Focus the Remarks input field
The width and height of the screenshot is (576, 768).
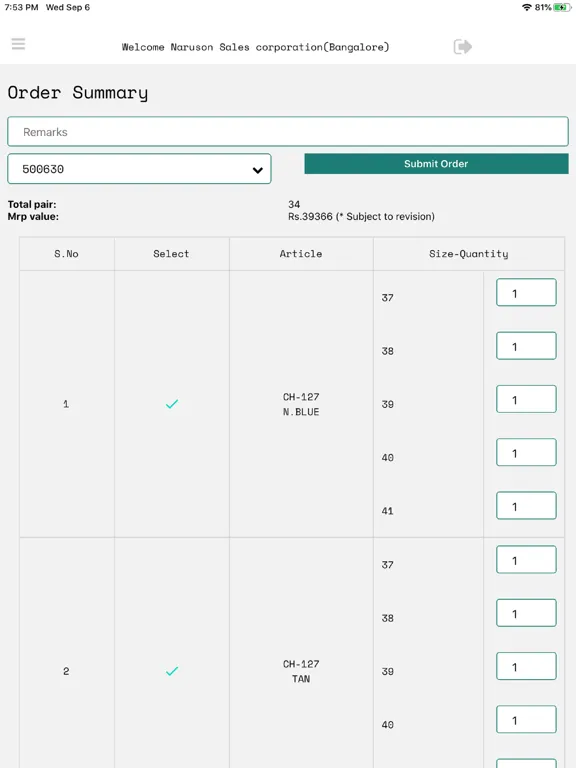coord(288,132)
